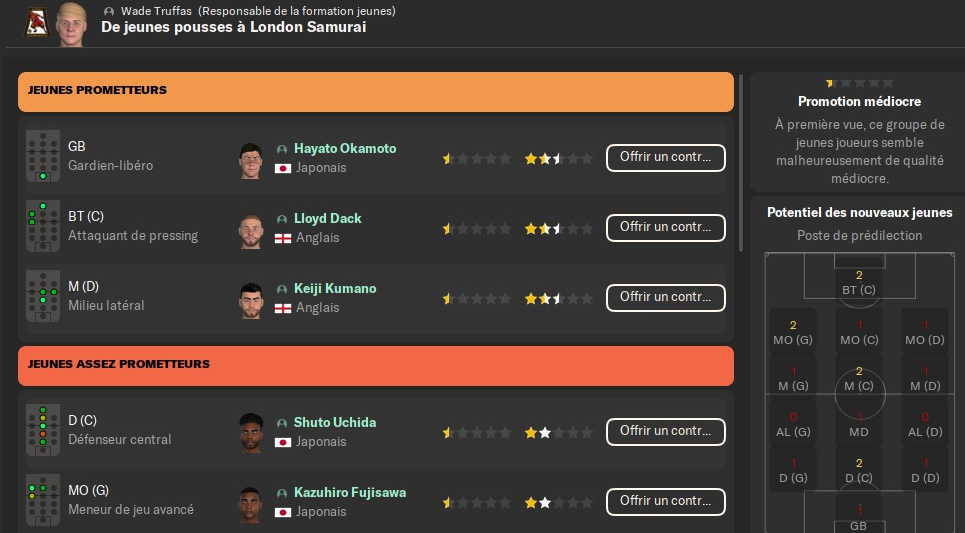Click the English flag under Lloyd Dack
The height and width of the screenshot is (533, 965).
point(282,238)
